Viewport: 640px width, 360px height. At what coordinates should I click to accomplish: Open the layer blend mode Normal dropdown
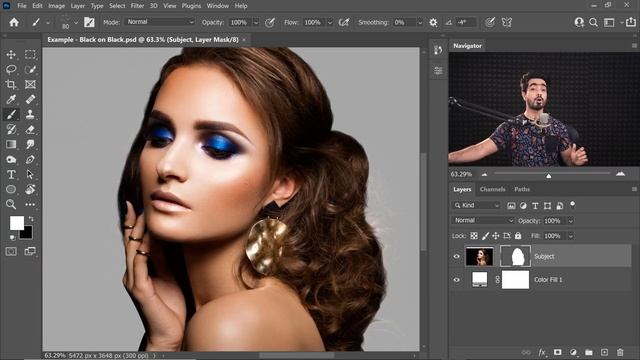483,220
